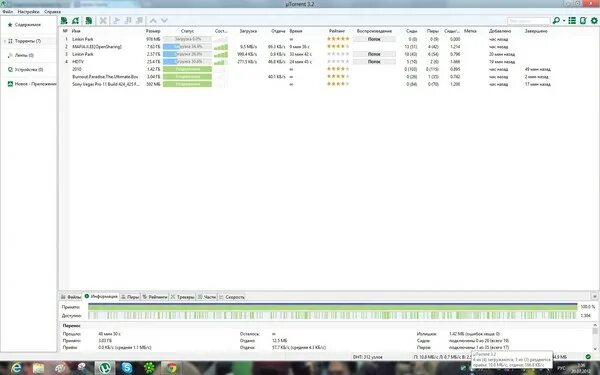
Task: Open Google Chrome from the taskbar
Action: pyautogui.click(x=171, y=368)
